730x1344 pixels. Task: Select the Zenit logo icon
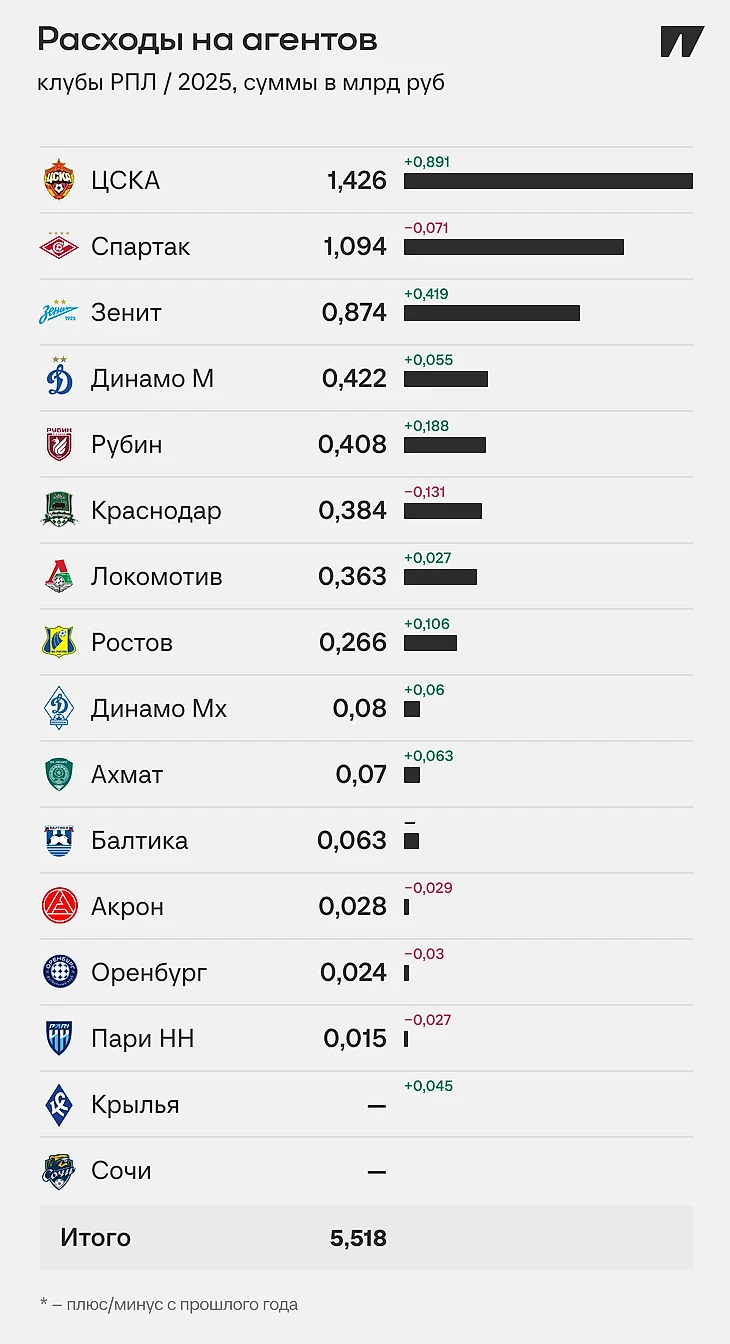click(x=59, y=313)
